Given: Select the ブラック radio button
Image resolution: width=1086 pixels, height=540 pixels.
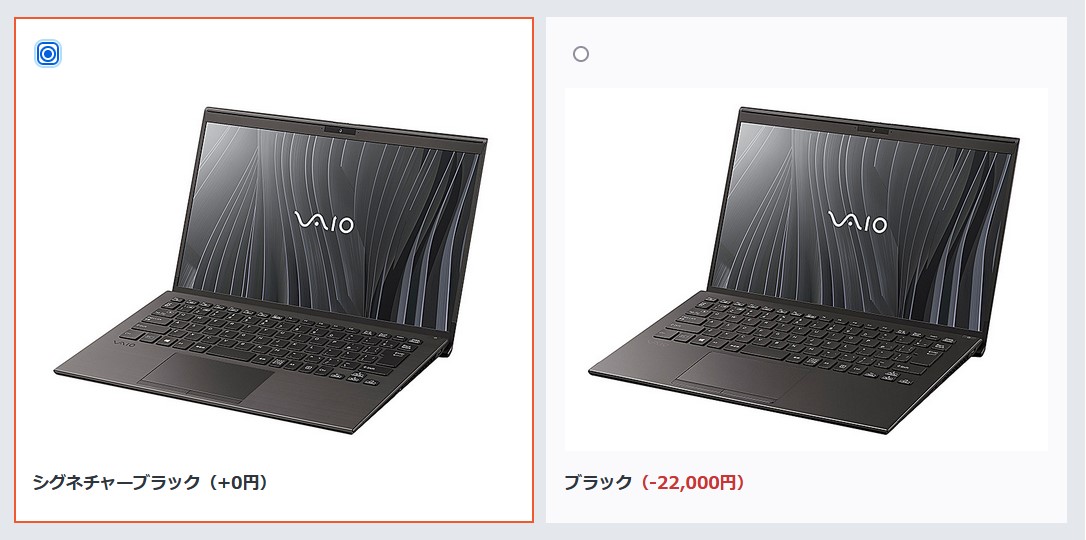Looking at the screenshot, I should pos(581,54).
